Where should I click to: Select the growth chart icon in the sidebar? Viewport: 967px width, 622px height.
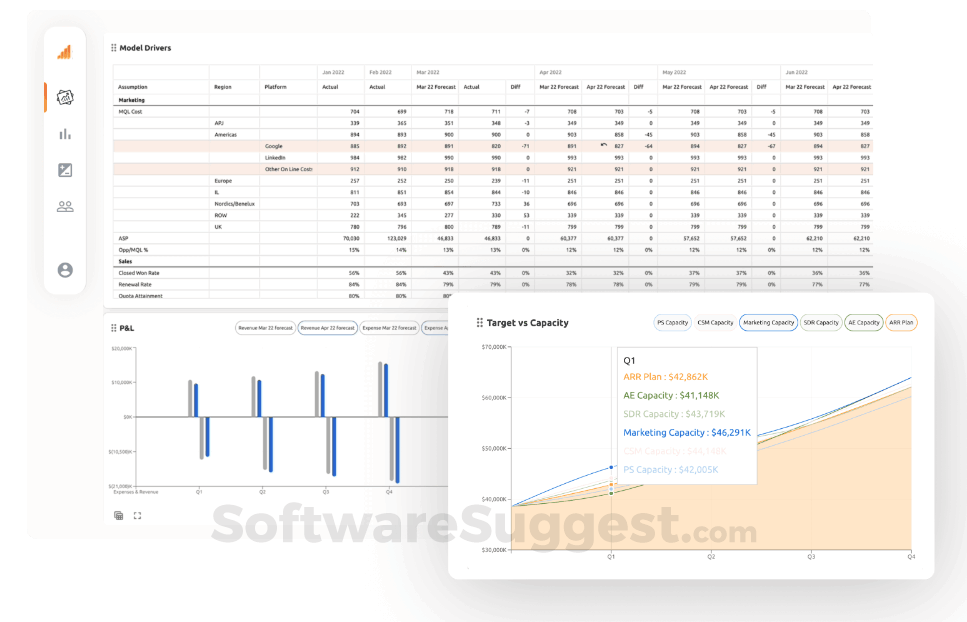[x=64, y=52]
